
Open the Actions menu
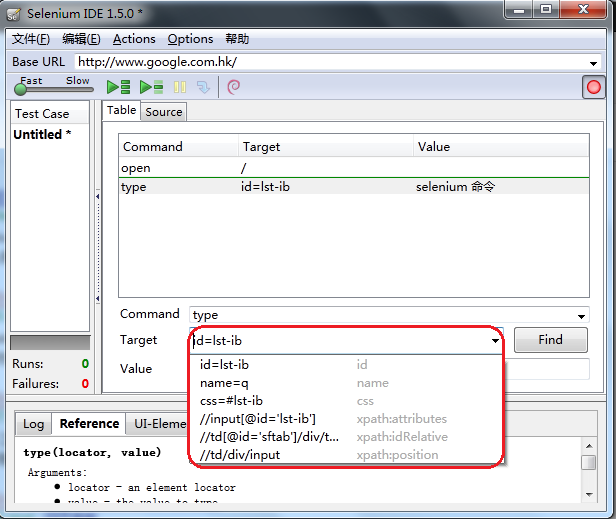[134, 39]
